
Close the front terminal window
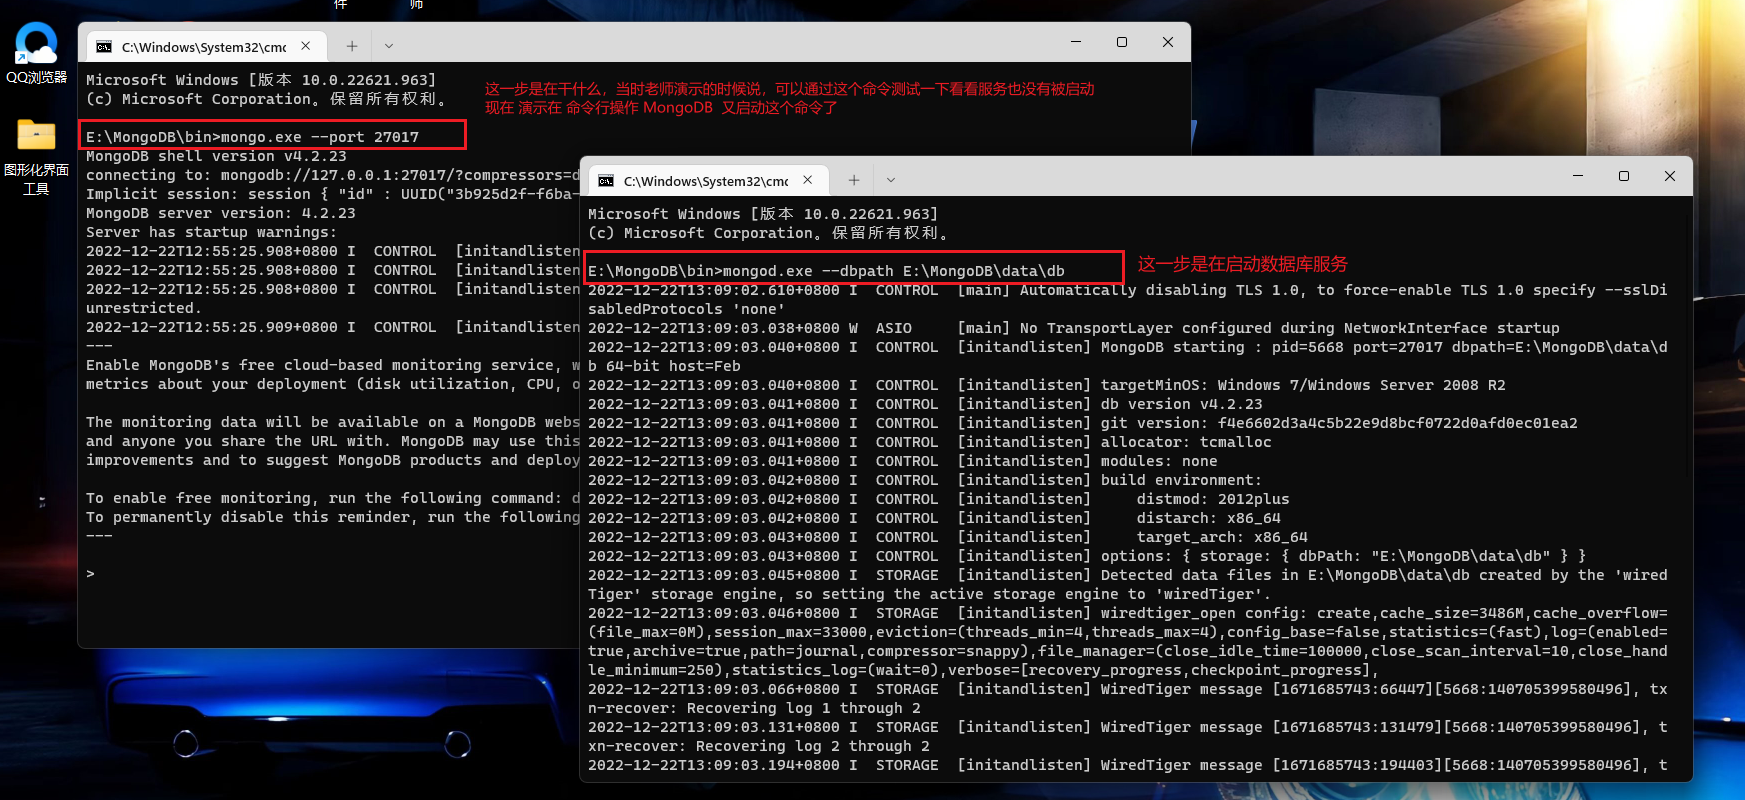1670,176
